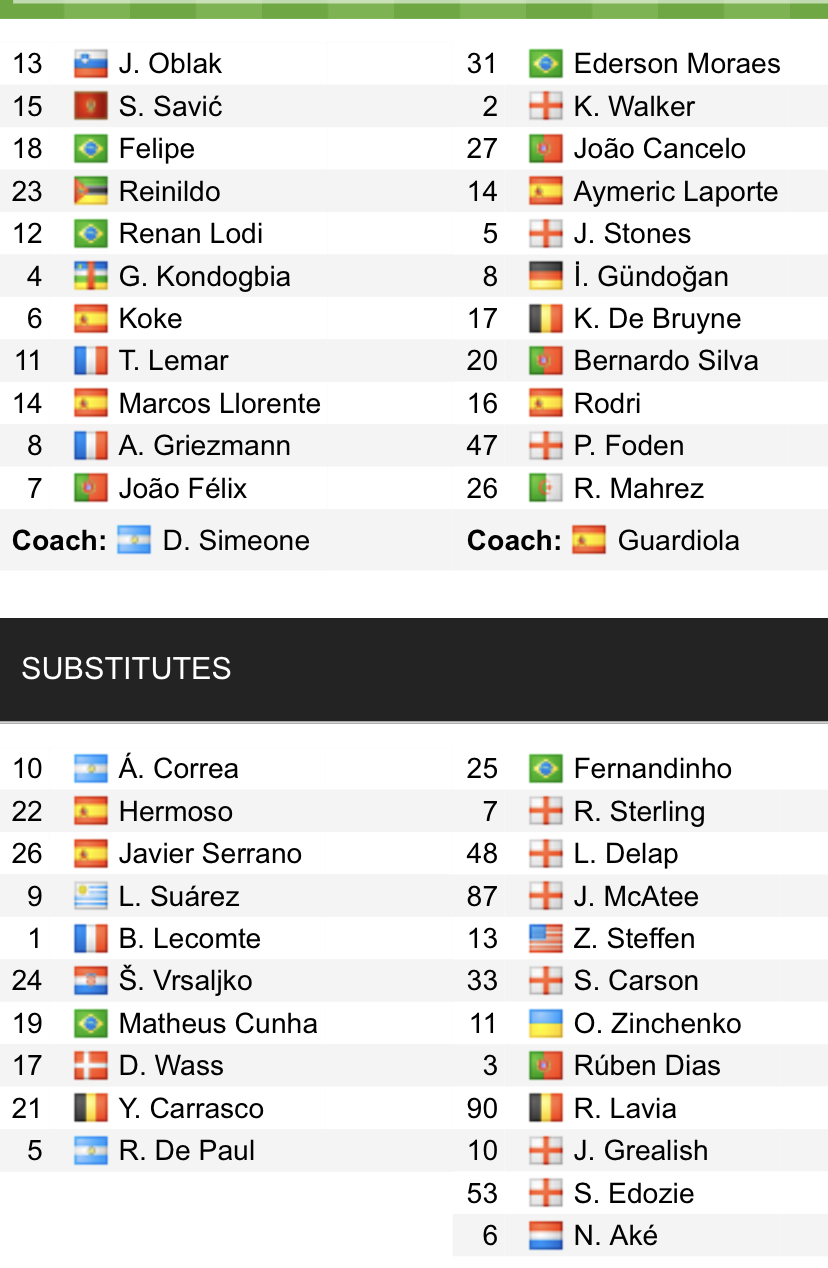Select coach Guardiola's name
This screenshot has height=1268, width=828.
pyautogui.click(x=678, y=540)
